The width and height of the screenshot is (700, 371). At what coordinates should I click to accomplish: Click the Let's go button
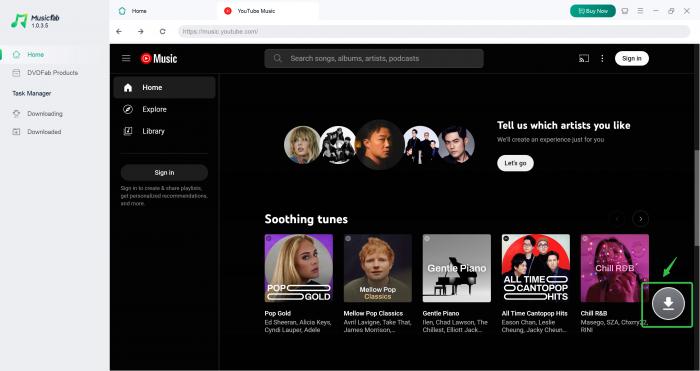515,163
